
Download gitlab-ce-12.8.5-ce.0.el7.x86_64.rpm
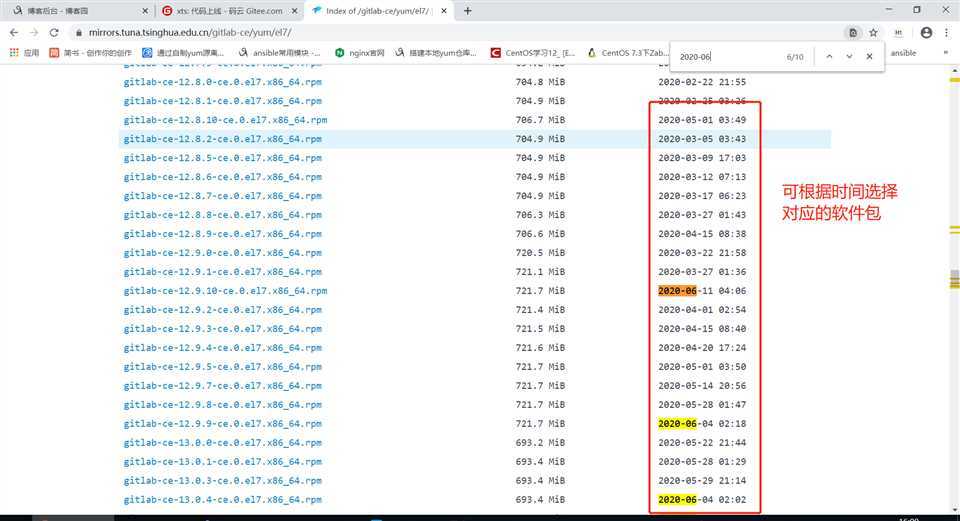tap(222, 158)
